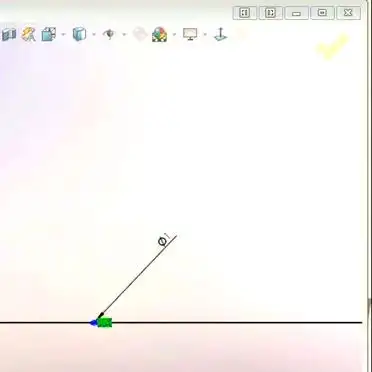The height and width of the screenshot is (372, 372).
Task: Select the diameter dimension symbol text
Action: (164, 240)
